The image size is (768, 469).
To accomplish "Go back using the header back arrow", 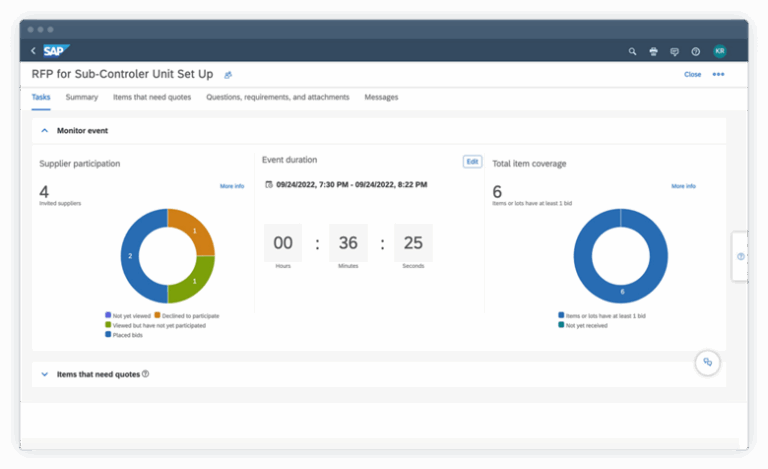I will pos(33,51).
